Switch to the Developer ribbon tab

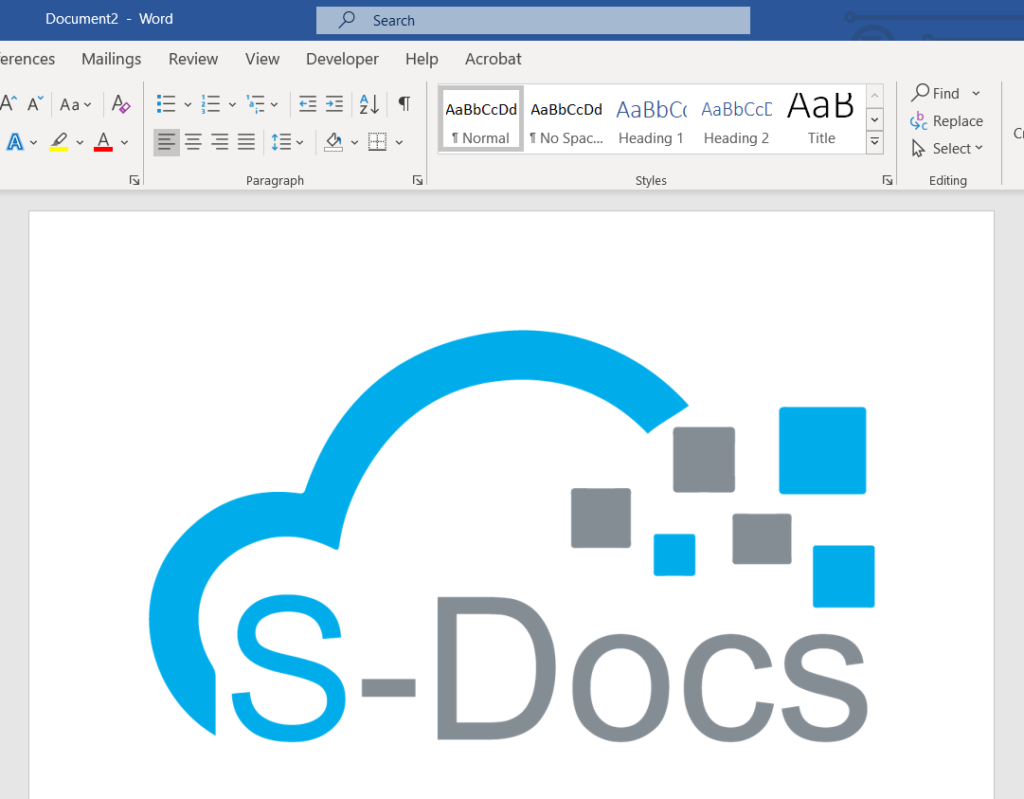[x=342, y=59]
